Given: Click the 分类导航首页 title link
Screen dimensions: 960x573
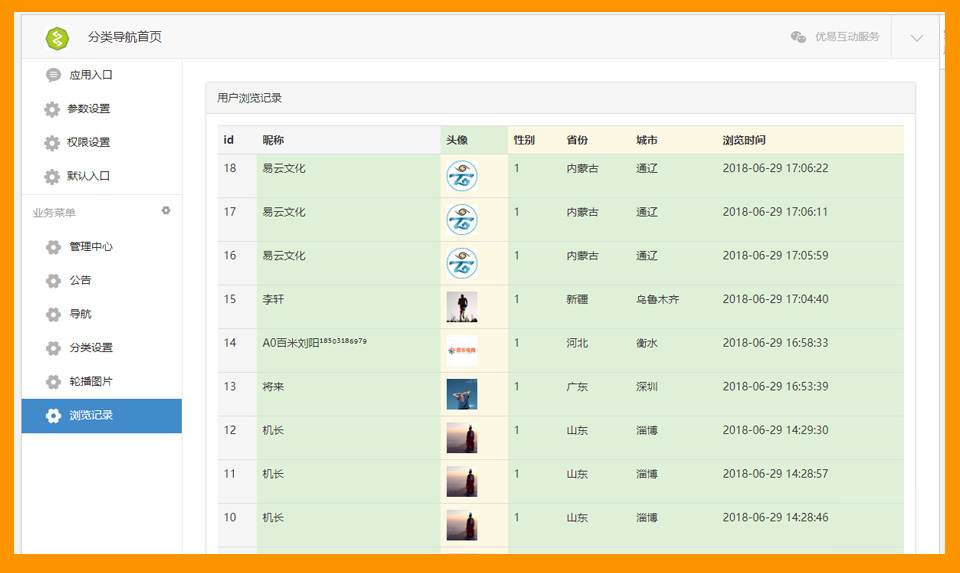Looking at the screenshot, I should 125,37.
